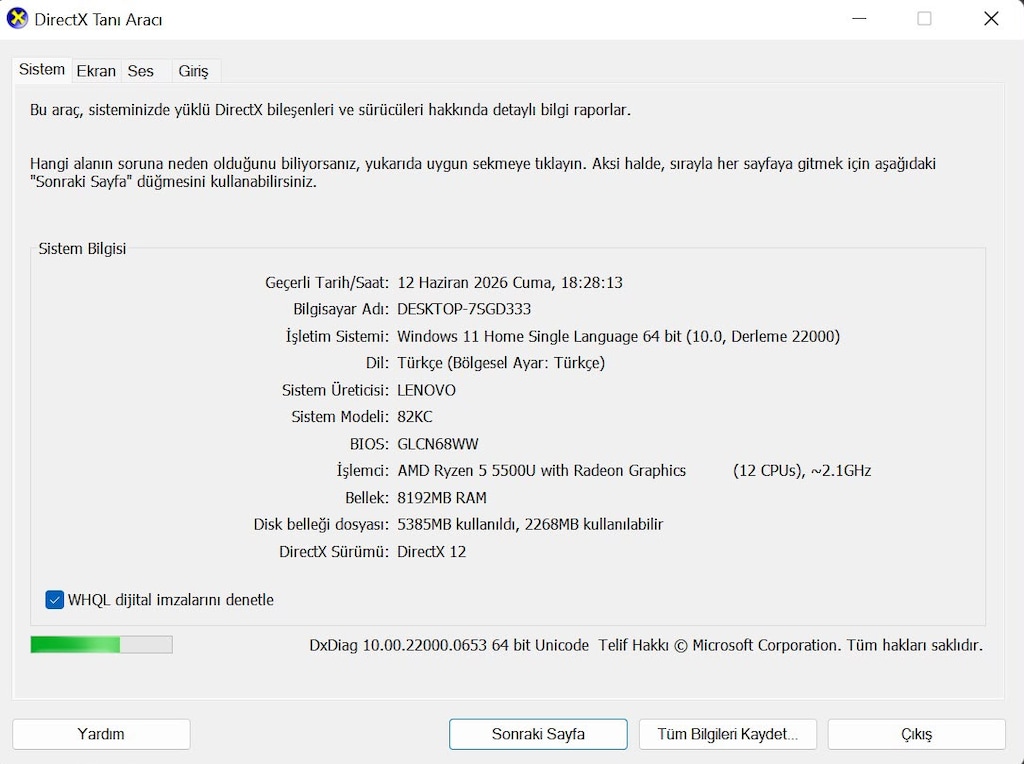Screen dimensions: 1024x764
Task: Click the (12 CPUs), ~2.1GHz text
Action: 802,471
